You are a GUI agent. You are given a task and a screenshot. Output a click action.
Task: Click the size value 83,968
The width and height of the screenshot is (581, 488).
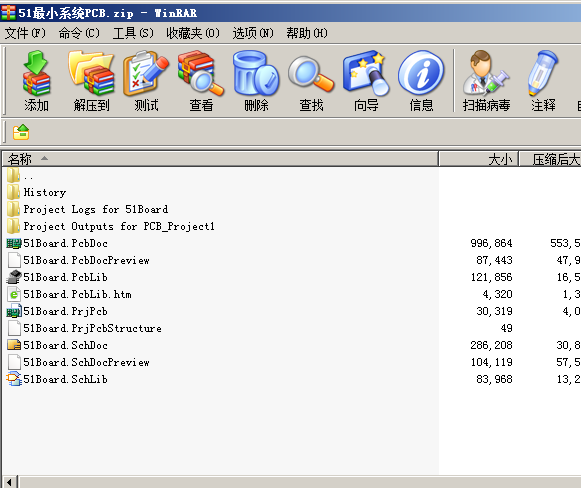pyautogui.click(x=494, y=379)
